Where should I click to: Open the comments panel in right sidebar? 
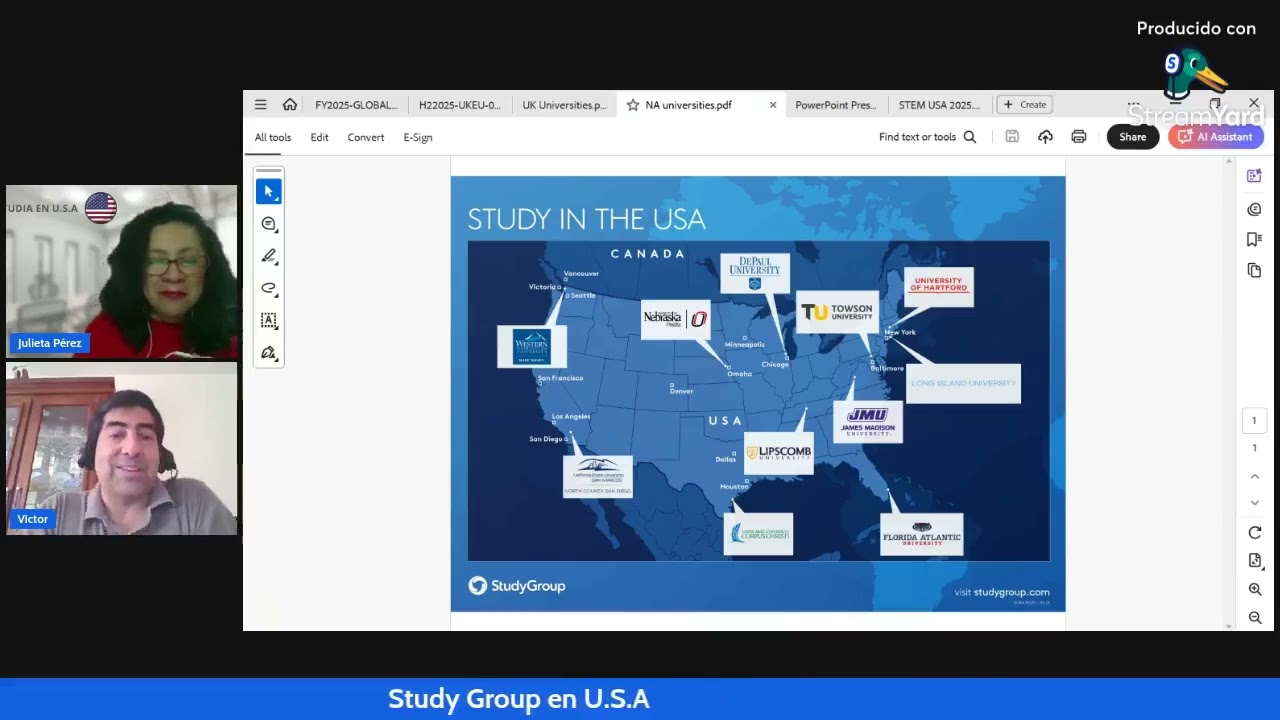coord(1254,209)
